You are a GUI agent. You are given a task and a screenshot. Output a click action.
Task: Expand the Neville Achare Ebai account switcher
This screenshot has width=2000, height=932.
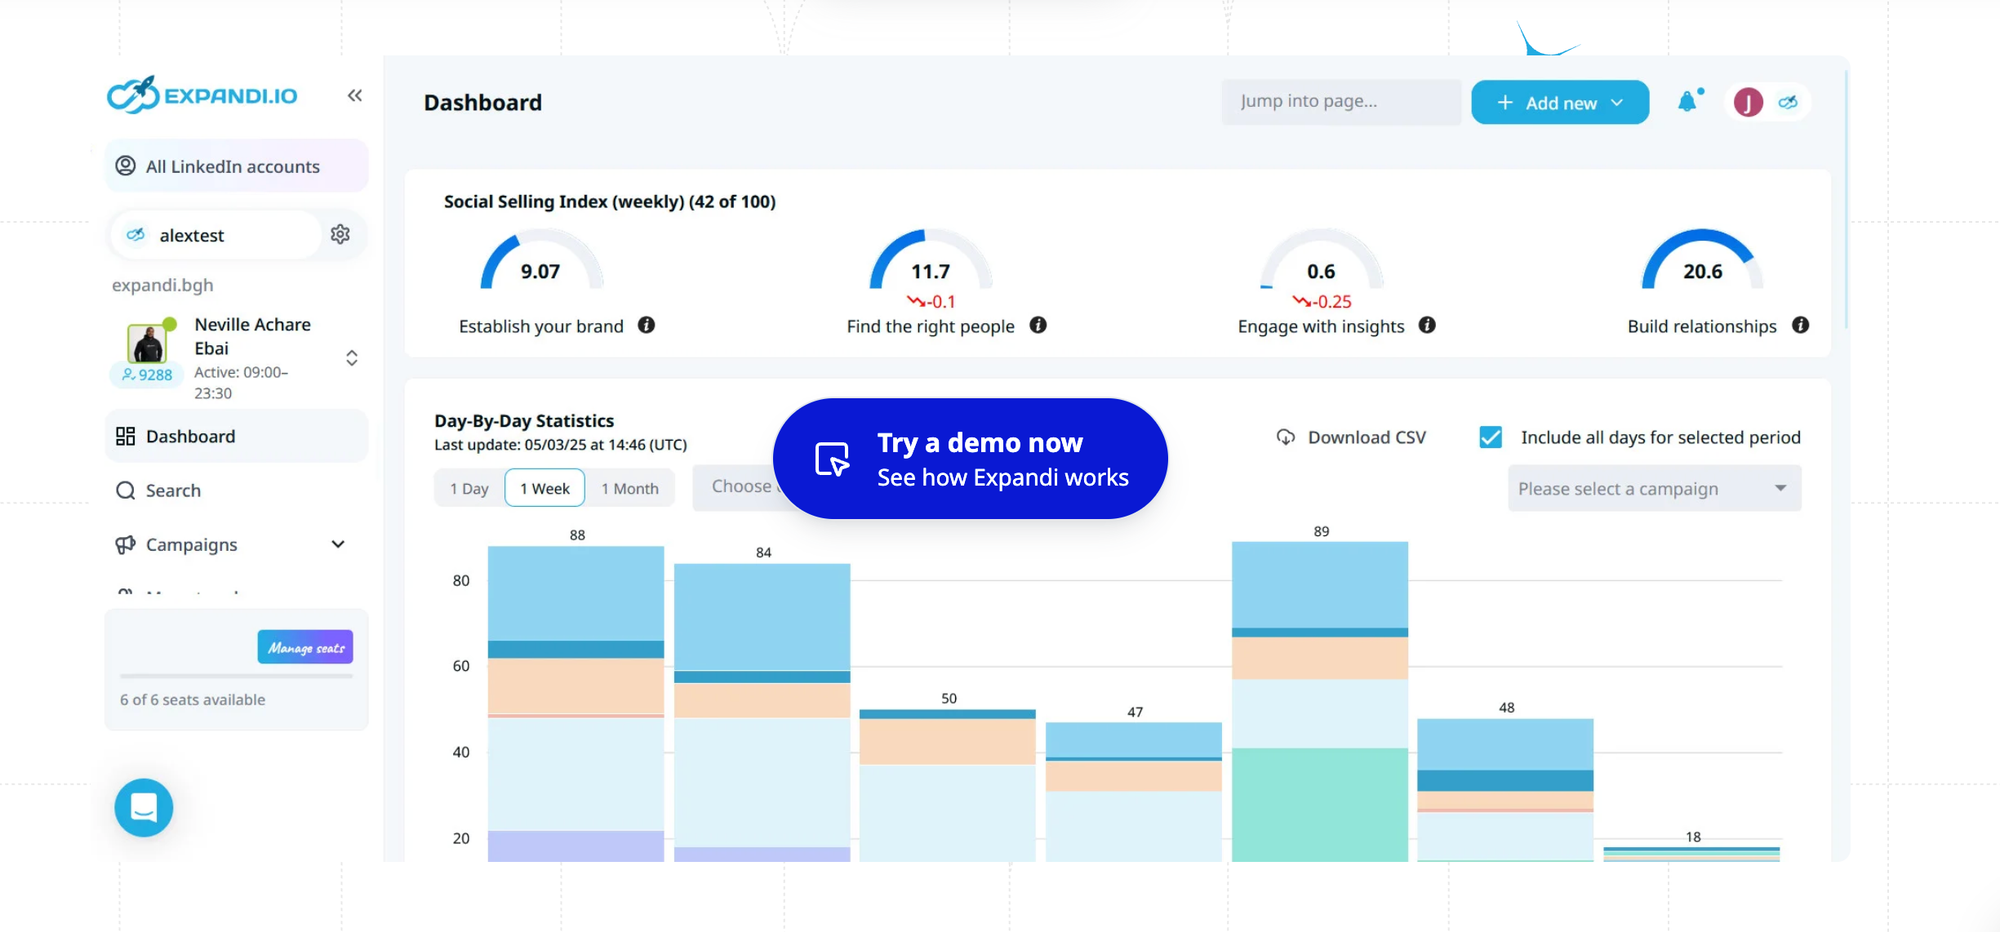tap(351, 358)
